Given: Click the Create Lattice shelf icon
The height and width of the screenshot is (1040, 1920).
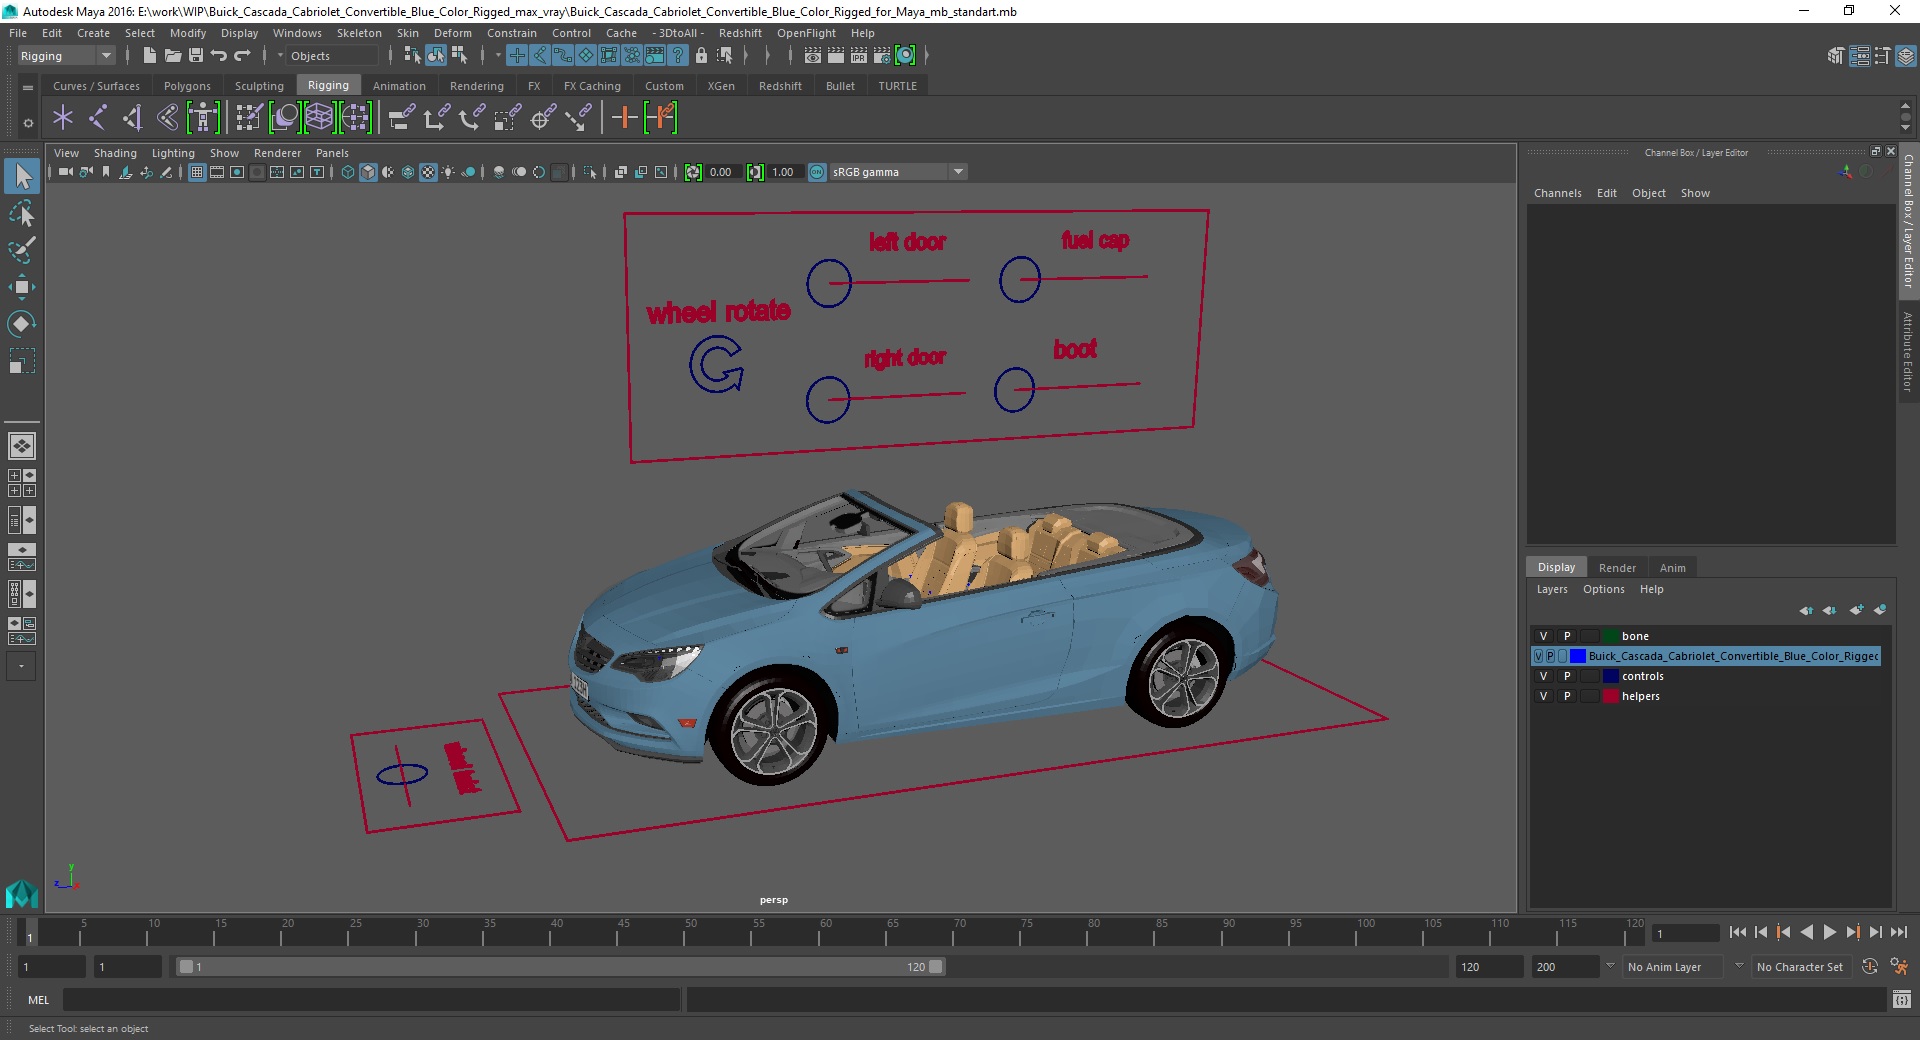Looking at the screenshot, I should pos(319,118).
